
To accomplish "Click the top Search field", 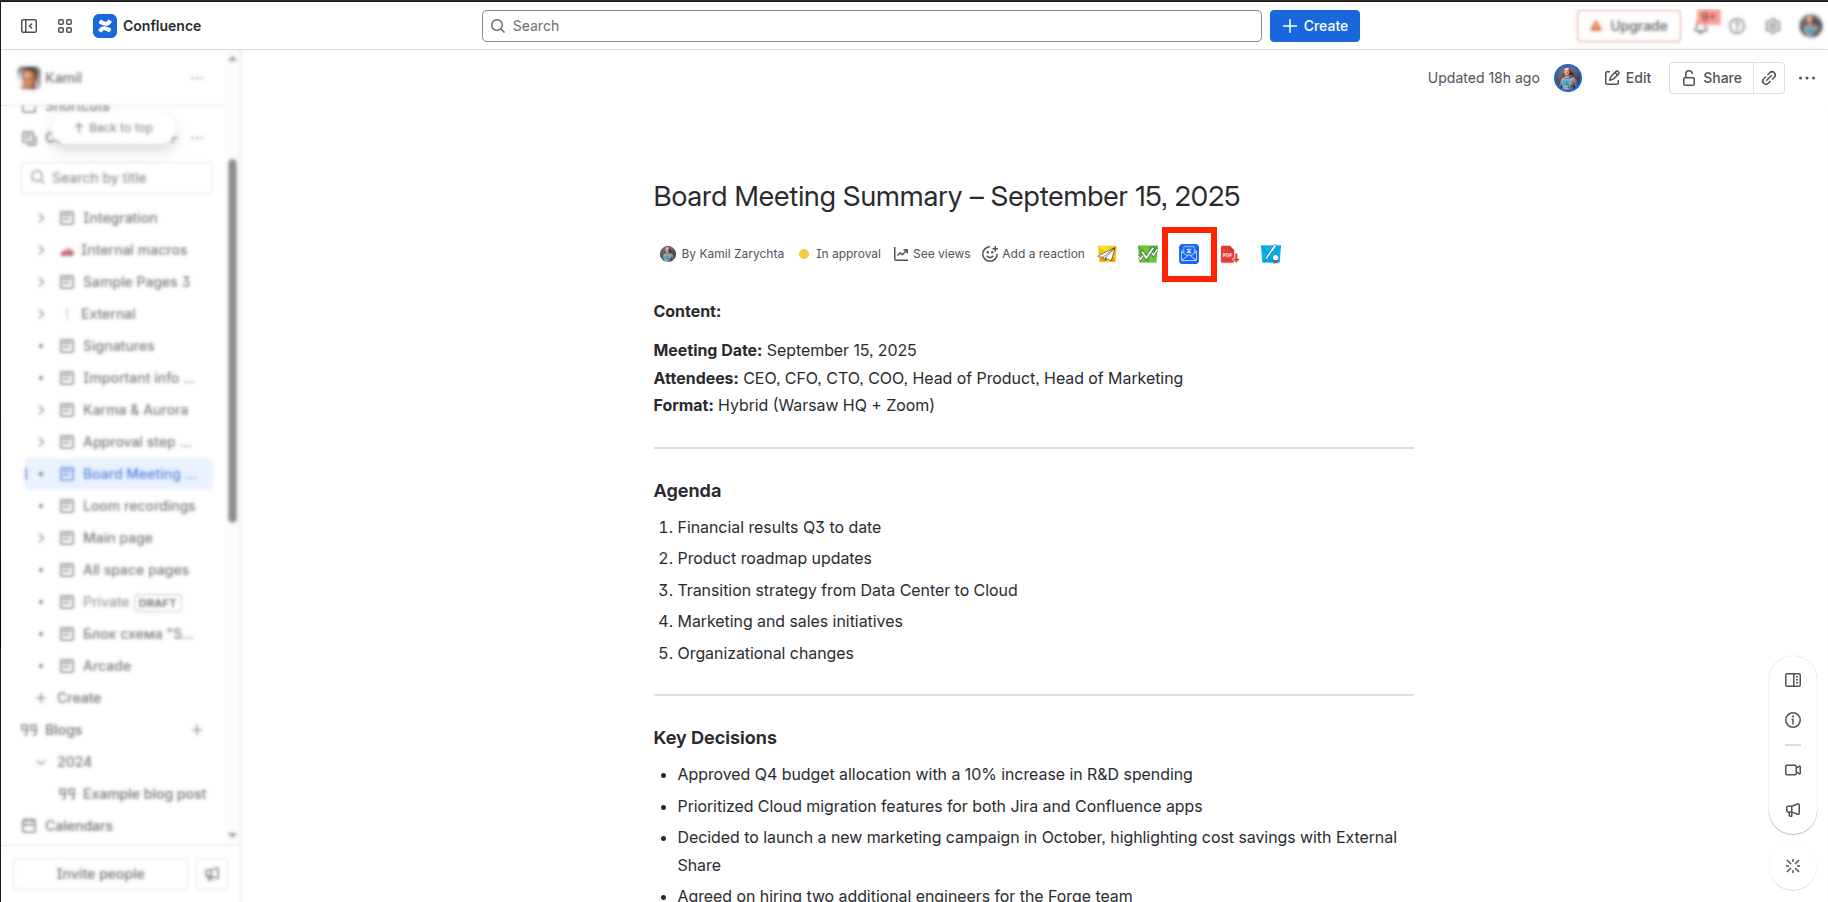I will 871,26.
